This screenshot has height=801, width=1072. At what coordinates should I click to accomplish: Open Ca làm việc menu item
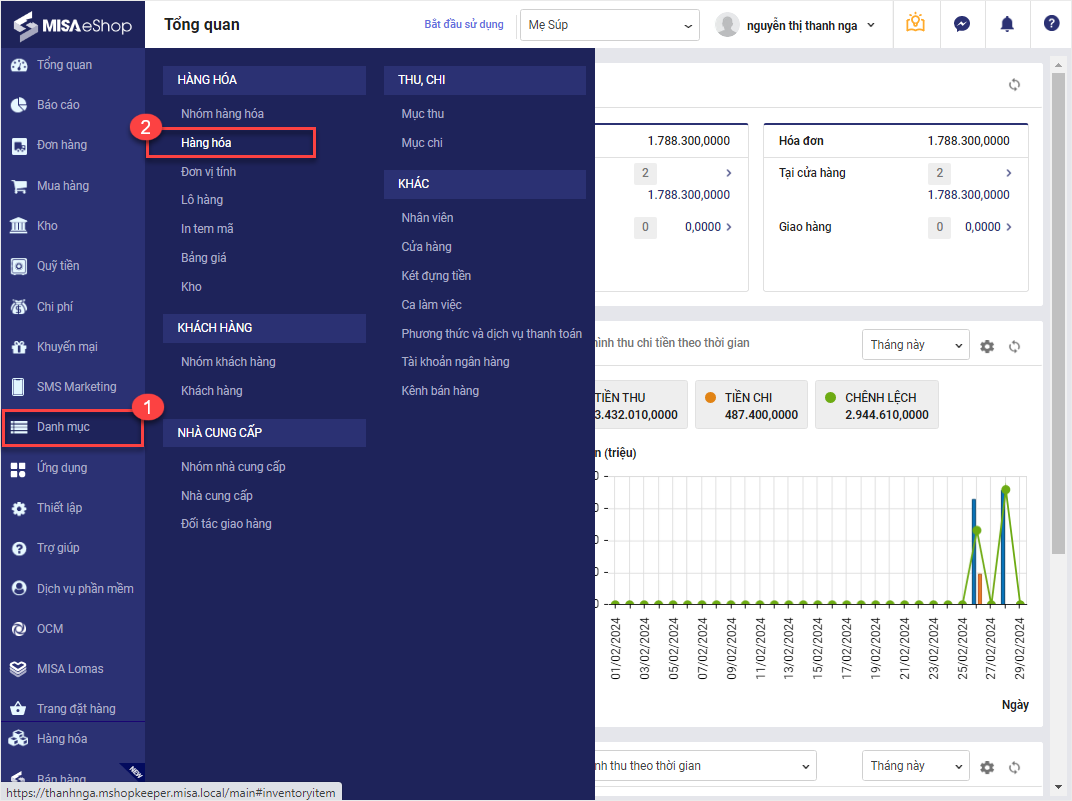tap(431, 305)
